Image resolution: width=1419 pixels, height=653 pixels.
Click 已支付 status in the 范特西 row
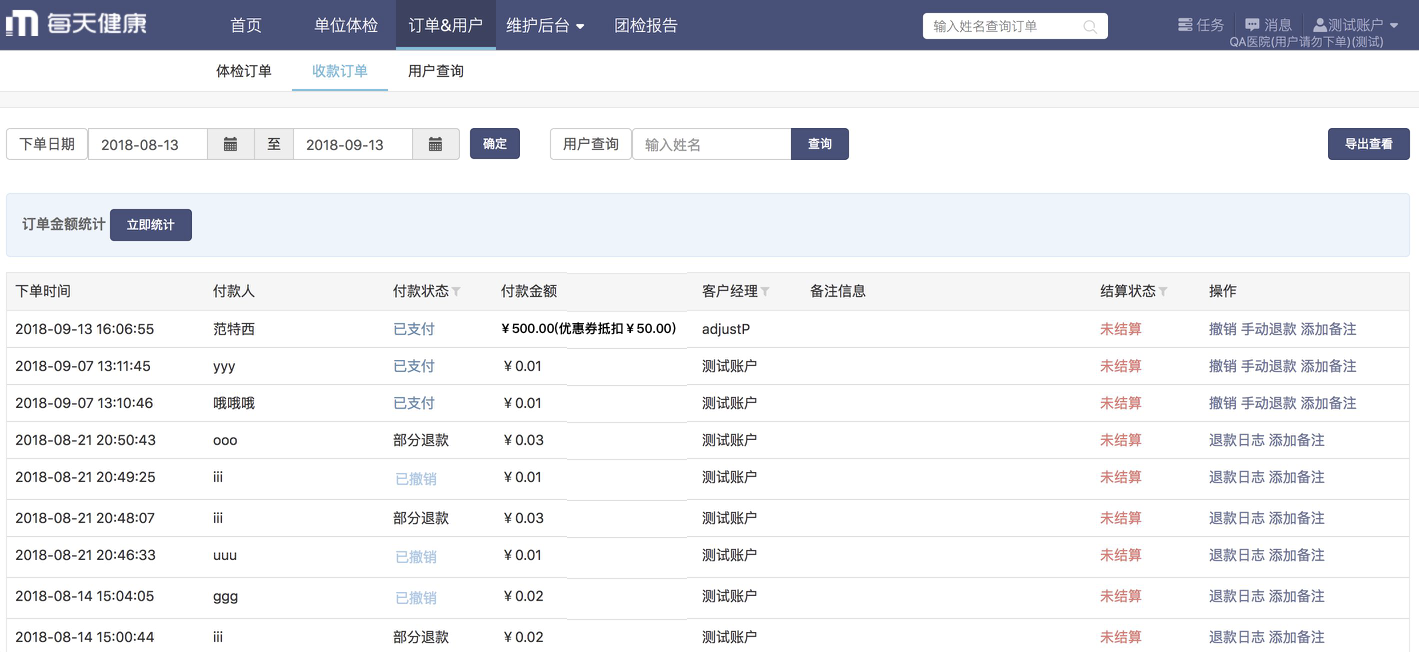coord(414,329)
